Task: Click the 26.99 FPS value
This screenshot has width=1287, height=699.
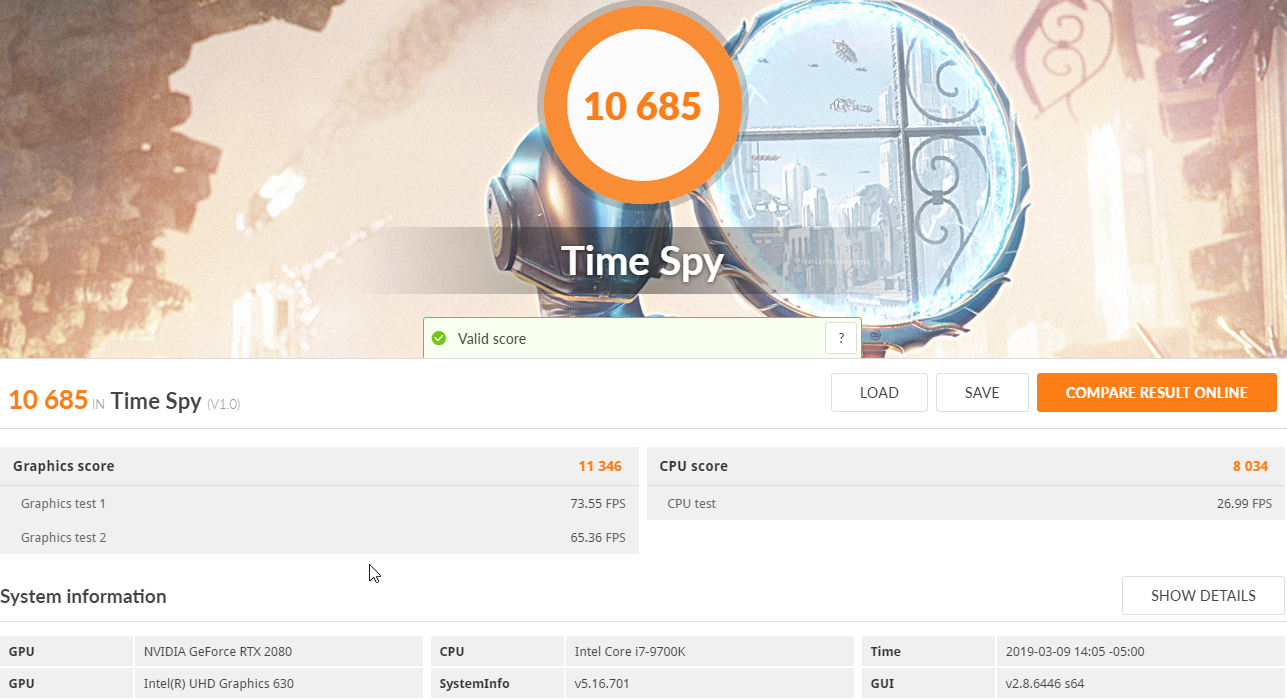Action: [x=1245, y=504]
